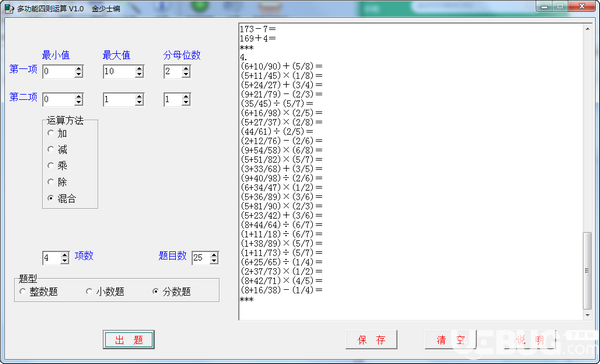Click the line "(8+44/64)÷(6/7)＝"

[x=281, y=224]
